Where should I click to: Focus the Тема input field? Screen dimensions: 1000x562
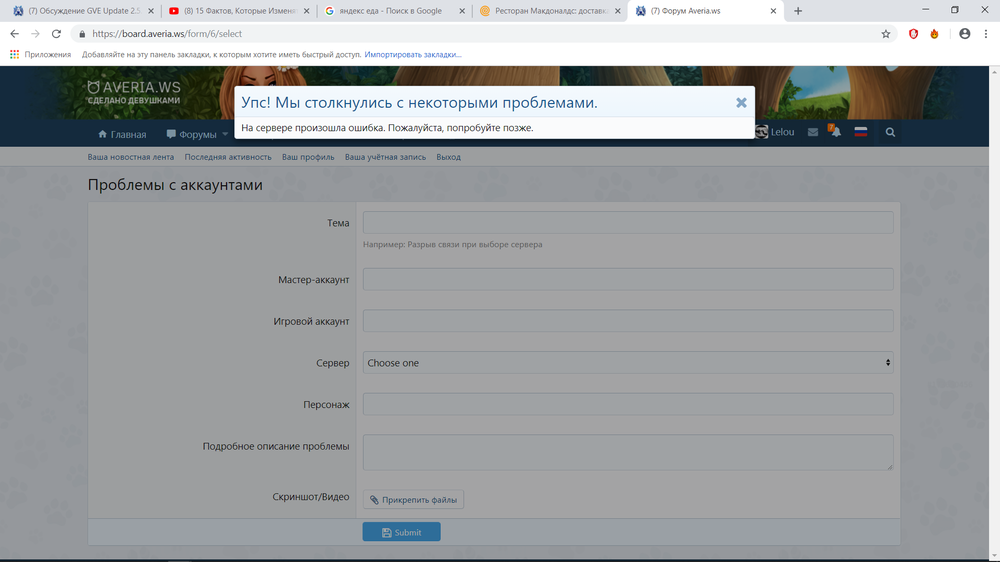[x=627, y=222]
